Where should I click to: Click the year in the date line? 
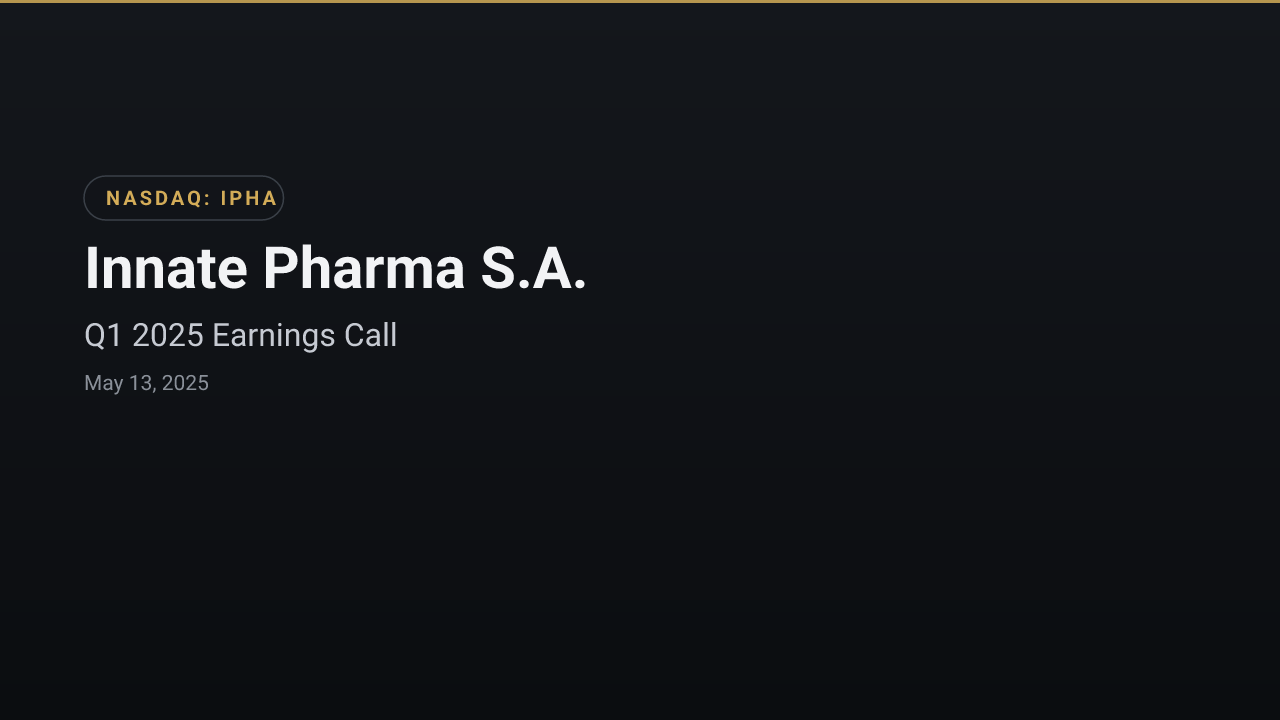(x=185, y=383)
